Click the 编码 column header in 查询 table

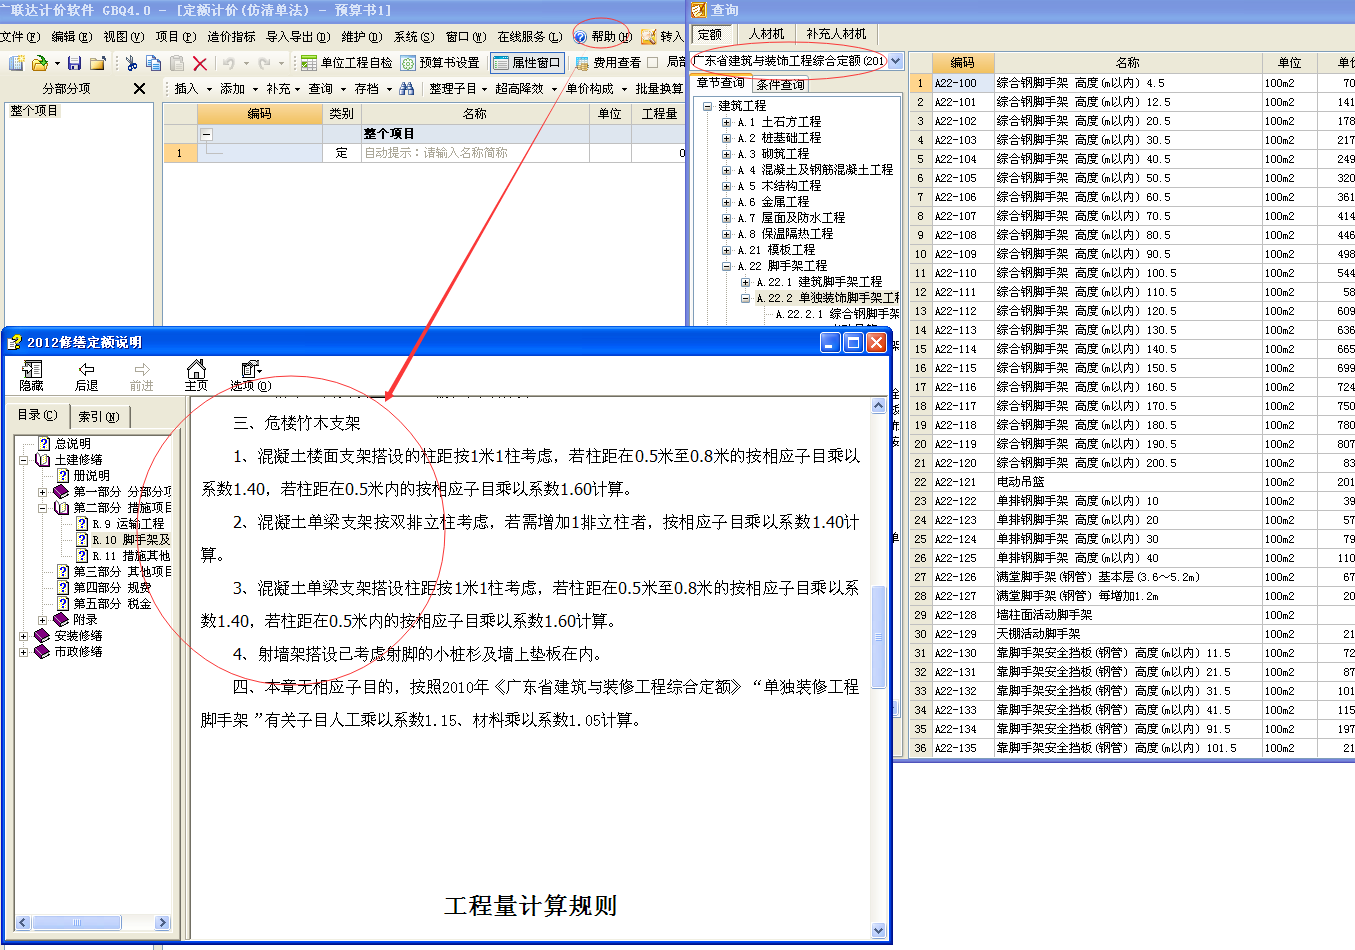click(x=962, y=62)
